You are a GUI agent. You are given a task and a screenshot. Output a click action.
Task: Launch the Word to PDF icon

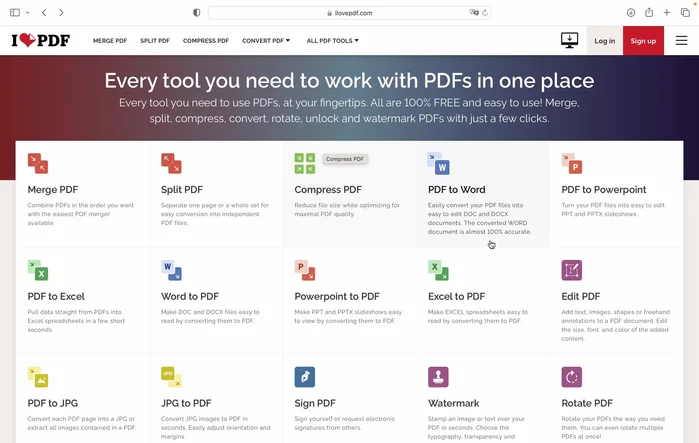[x=171, y=270]
